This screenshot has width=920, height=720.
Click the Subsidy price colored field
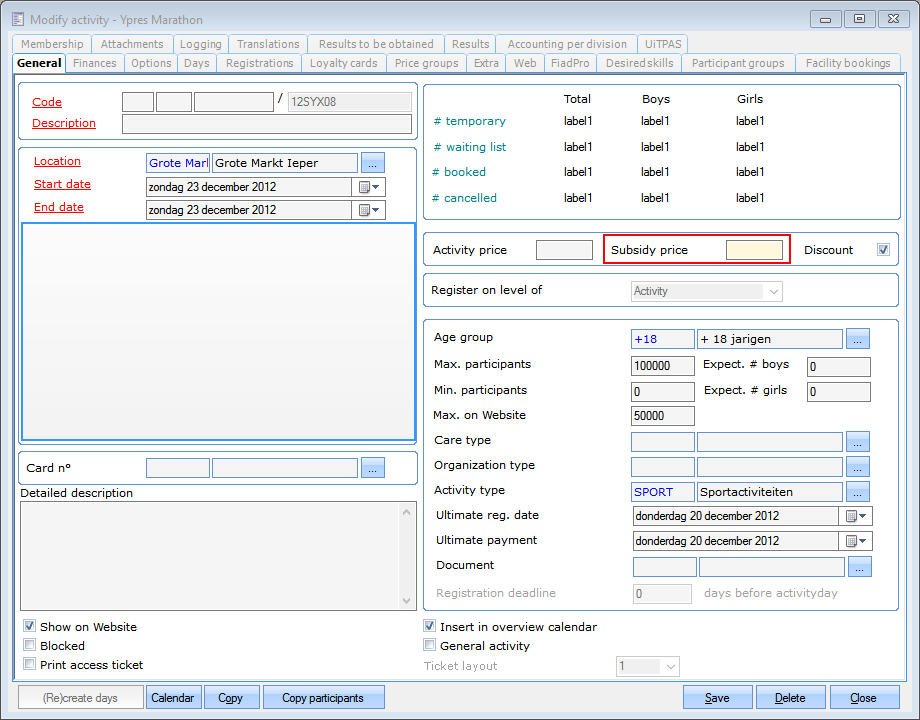click(754, 250)
